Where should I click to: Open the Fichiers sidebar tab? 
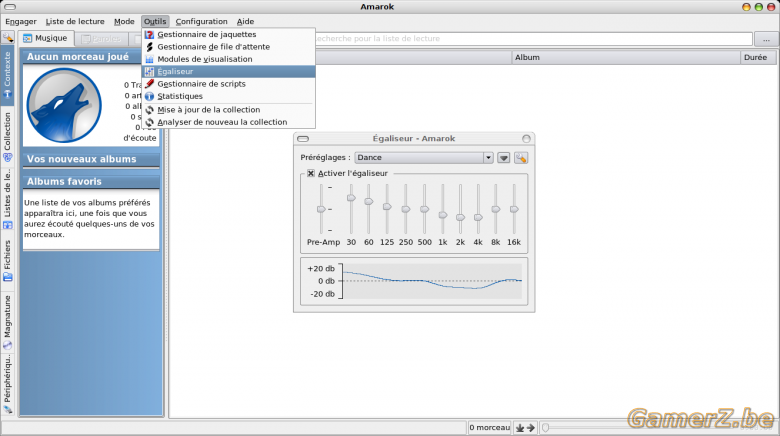coord(7,261)
